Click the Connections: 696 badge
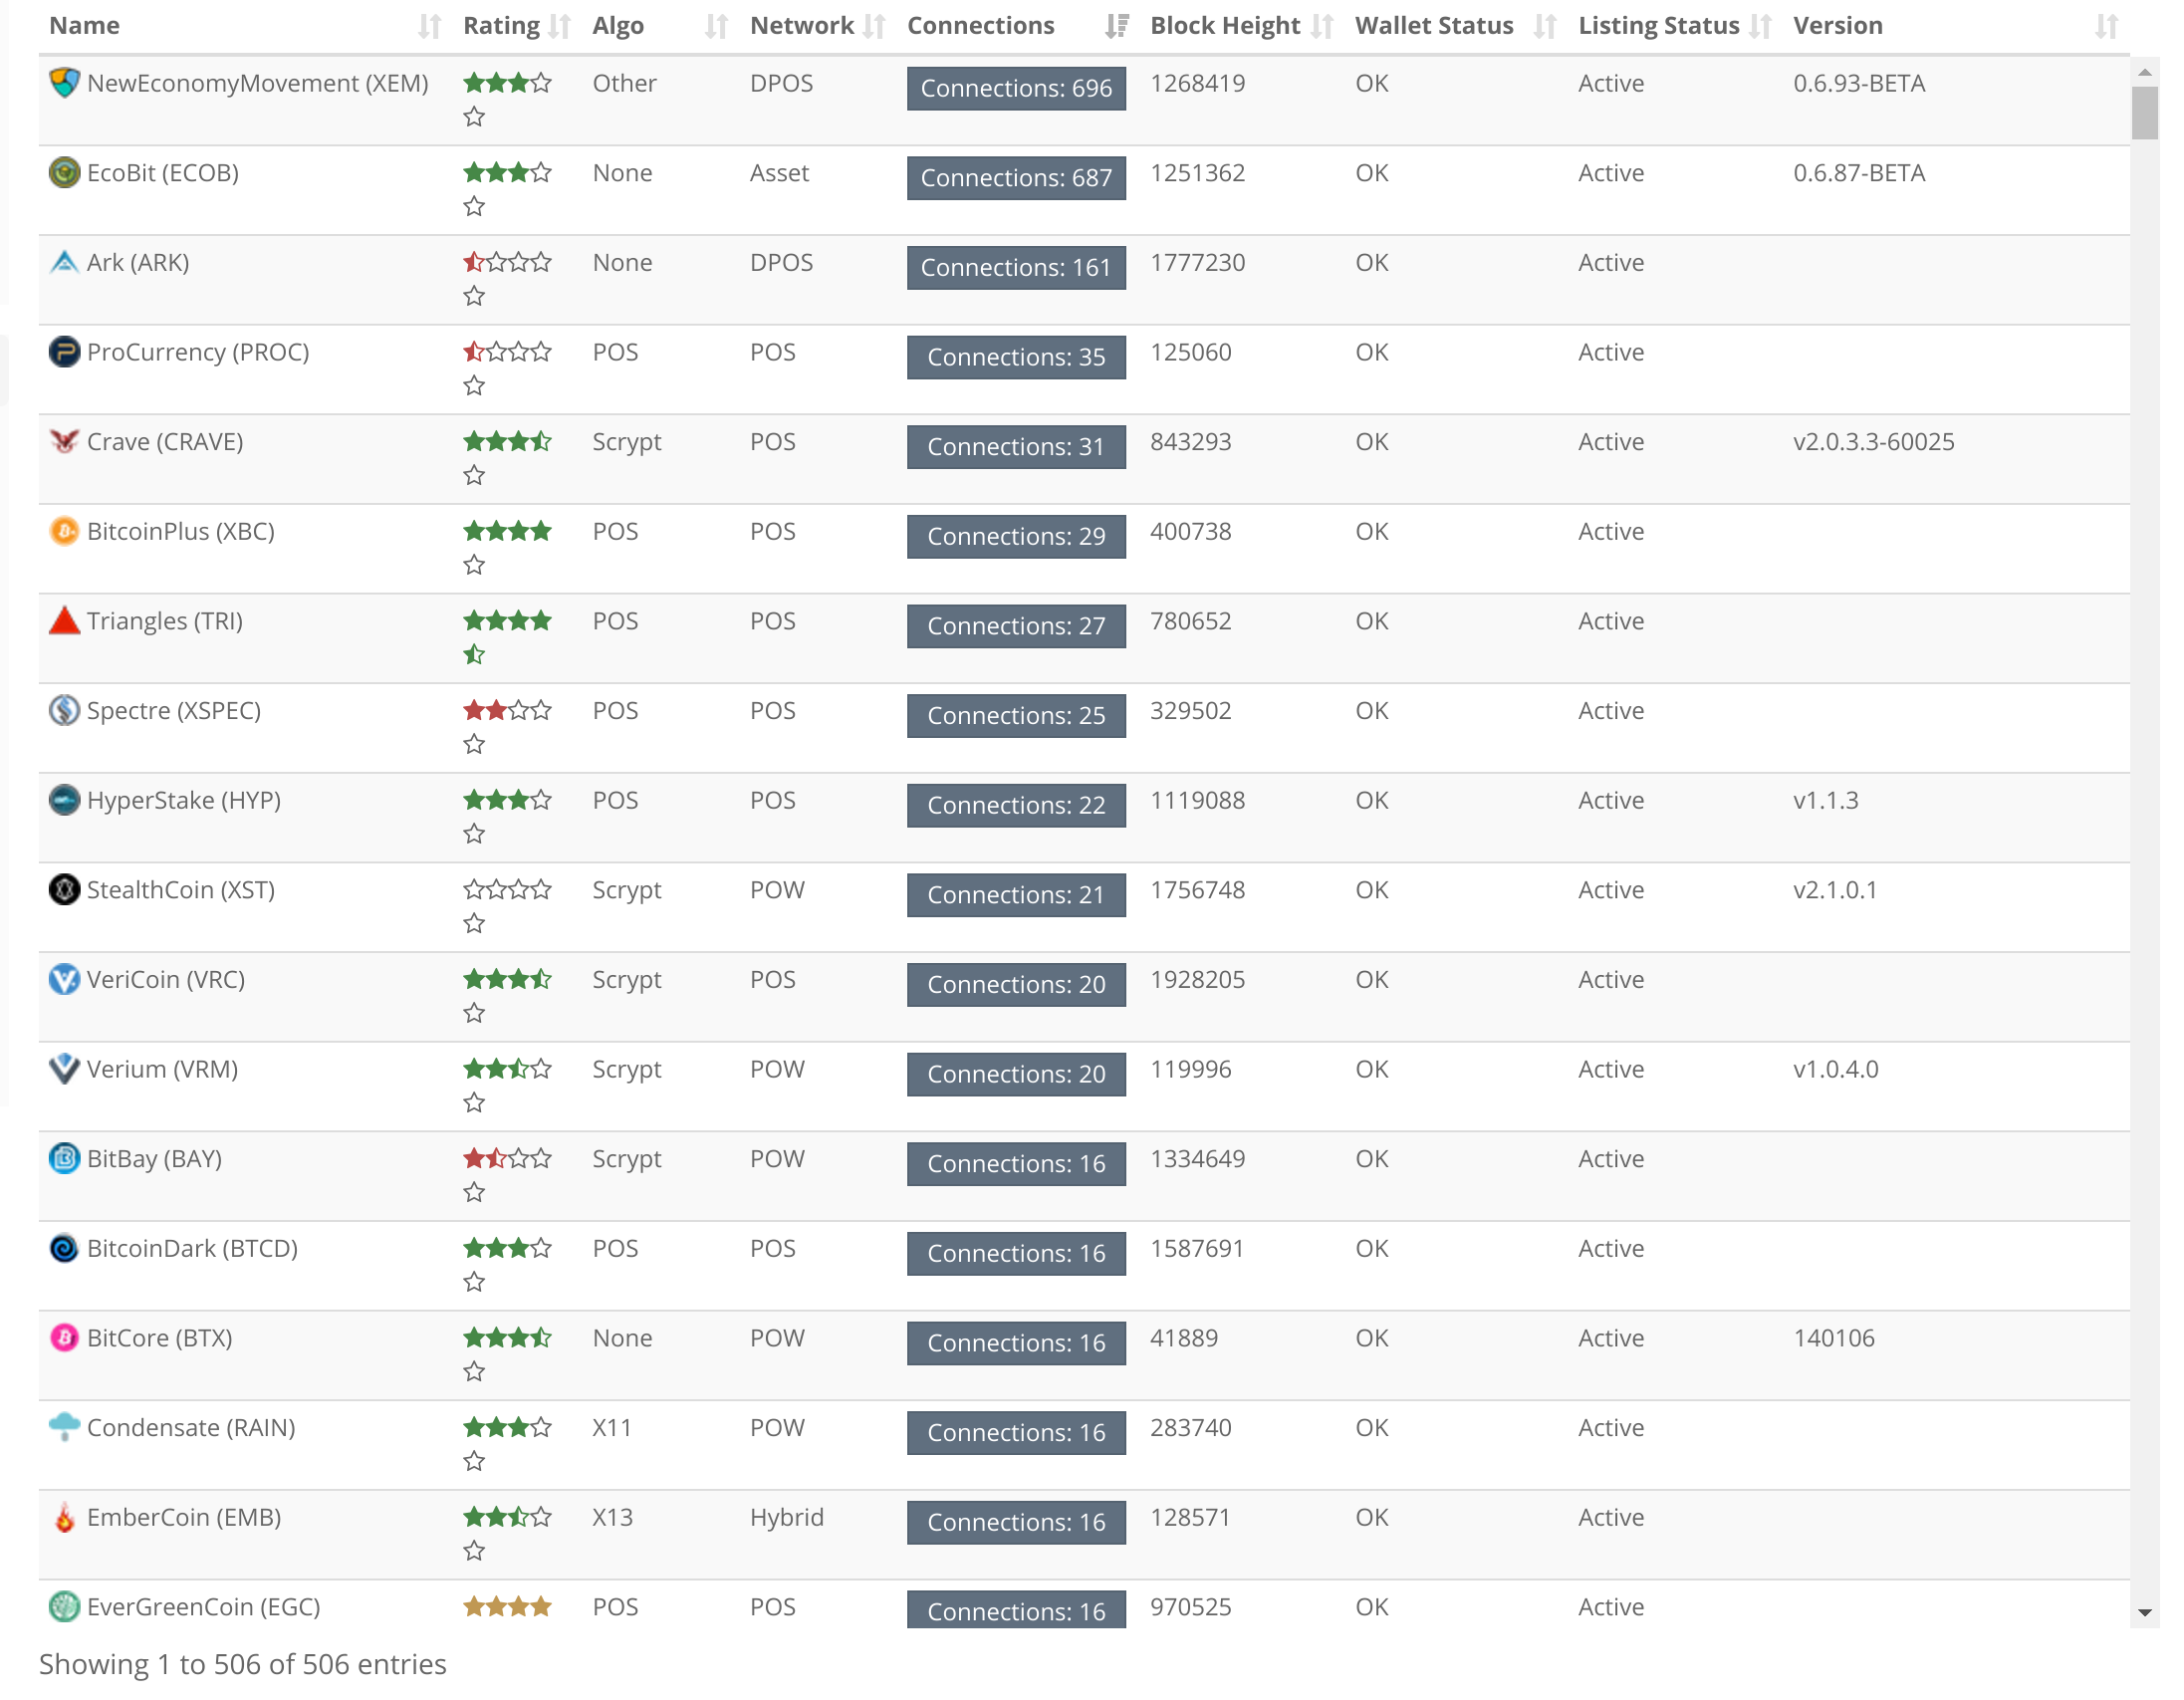 pos(1017,88)
